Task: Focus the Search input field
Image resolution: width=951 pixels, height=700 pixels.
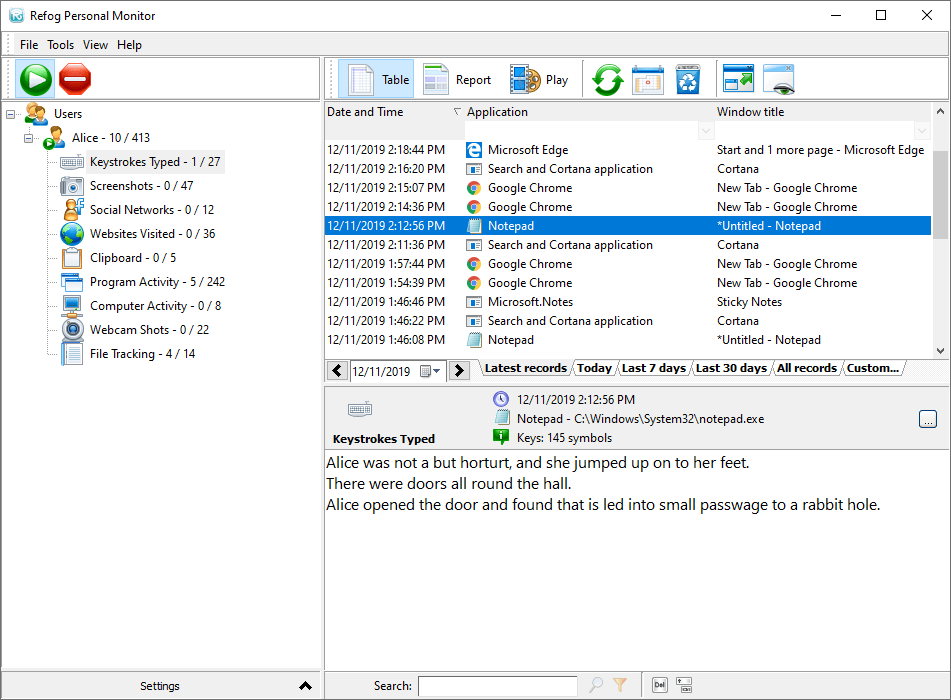Action: 497,686
